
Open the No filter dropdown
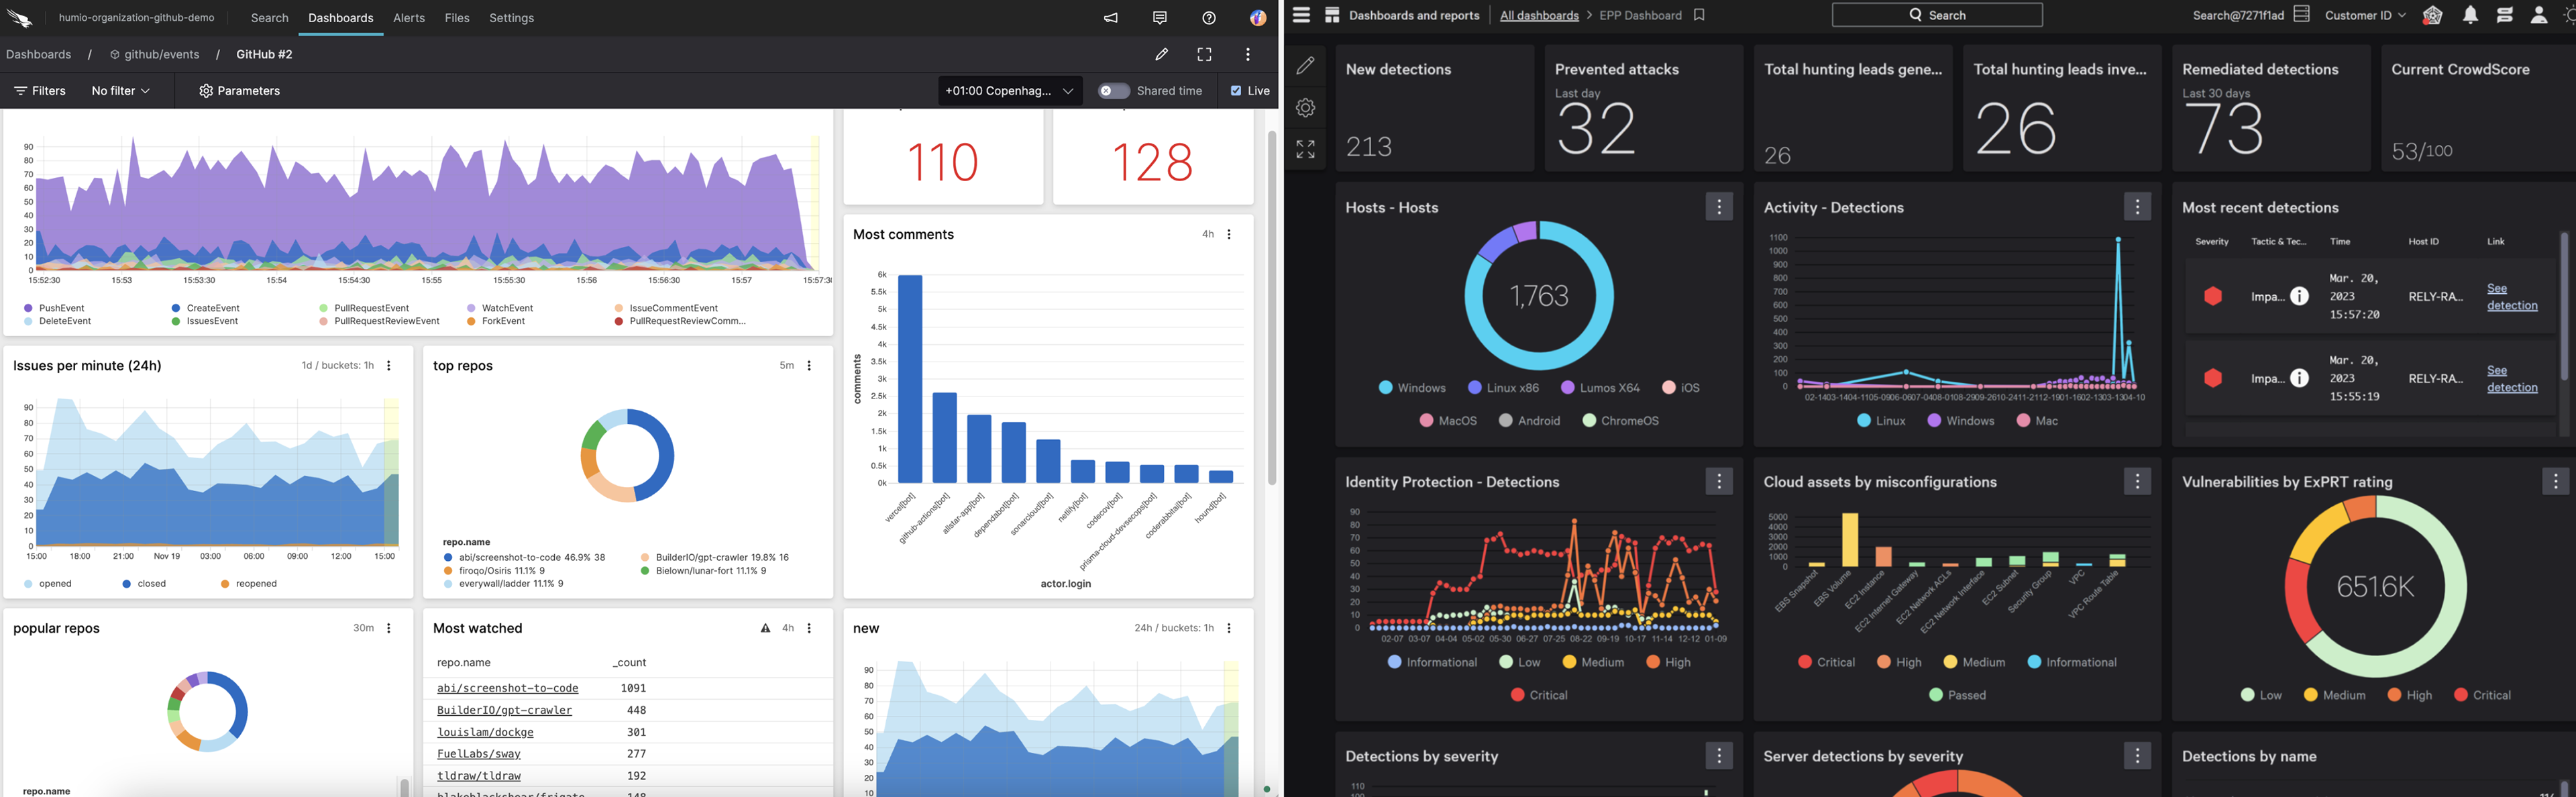click(x=120, y=91)
